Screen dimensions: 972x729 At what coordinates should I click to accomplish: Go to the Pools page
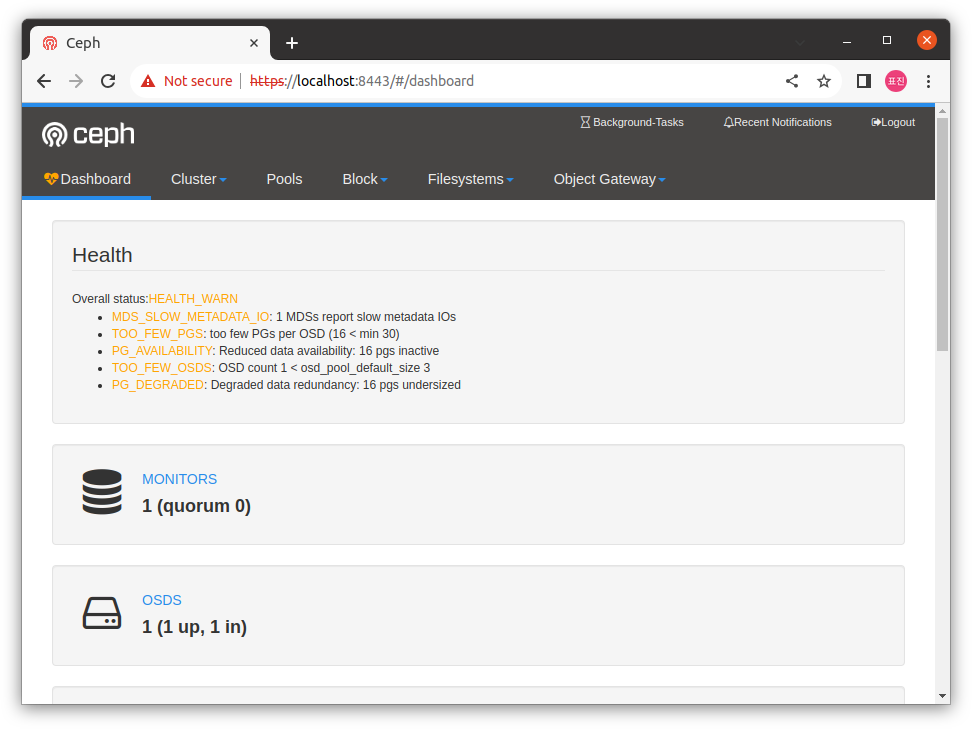(285, 179)
